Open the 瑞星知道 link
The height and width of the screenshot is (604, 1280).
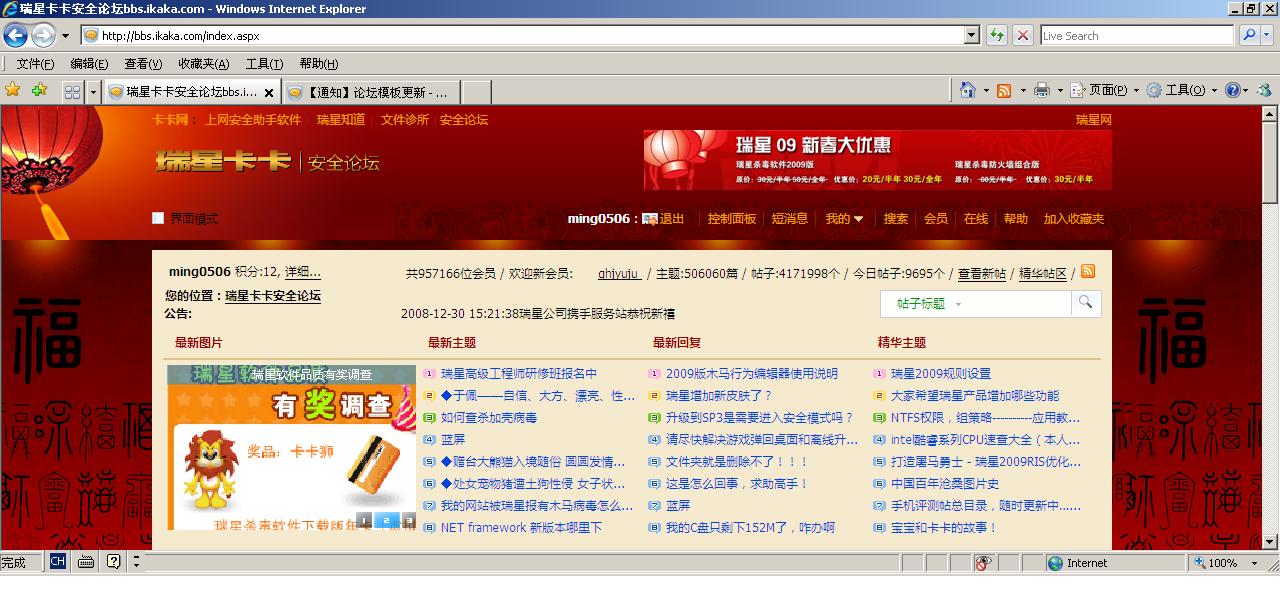[341, 119]
